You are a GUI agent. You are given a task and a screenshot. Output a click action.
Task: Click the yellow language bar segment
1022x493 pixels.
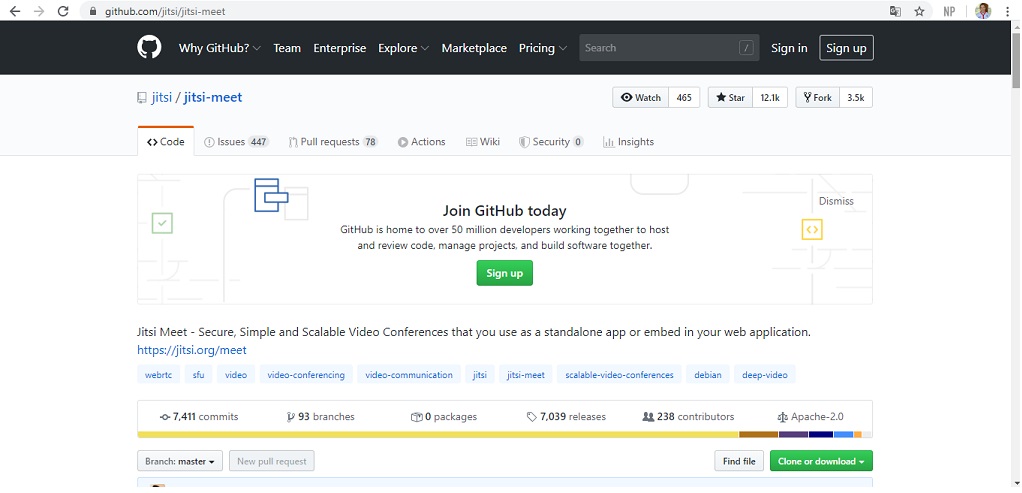pos(437,435)
